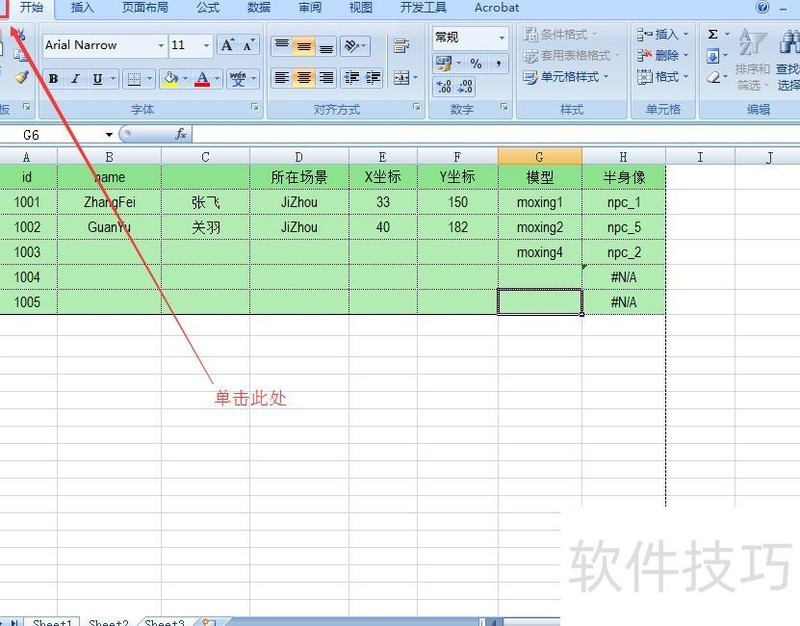
Task: Open the Insert Function fx icon
Action: (181, 133)
